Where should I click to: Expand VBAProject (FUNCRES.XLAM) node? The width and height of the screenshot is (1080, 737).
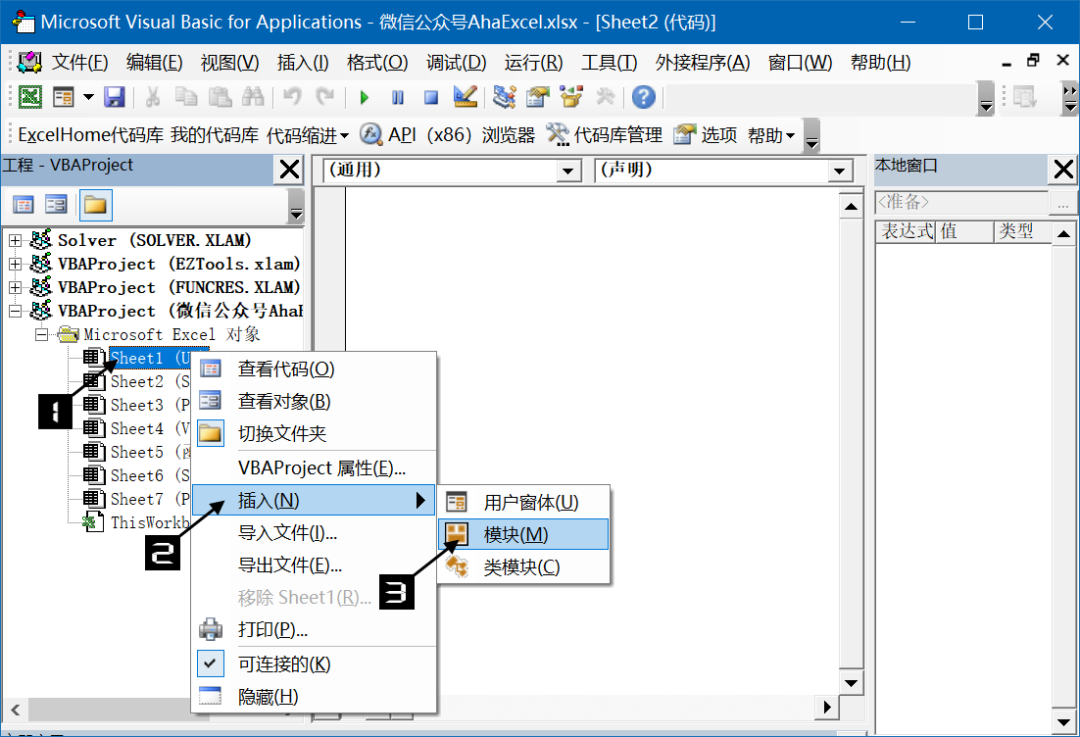coord(15,287)
